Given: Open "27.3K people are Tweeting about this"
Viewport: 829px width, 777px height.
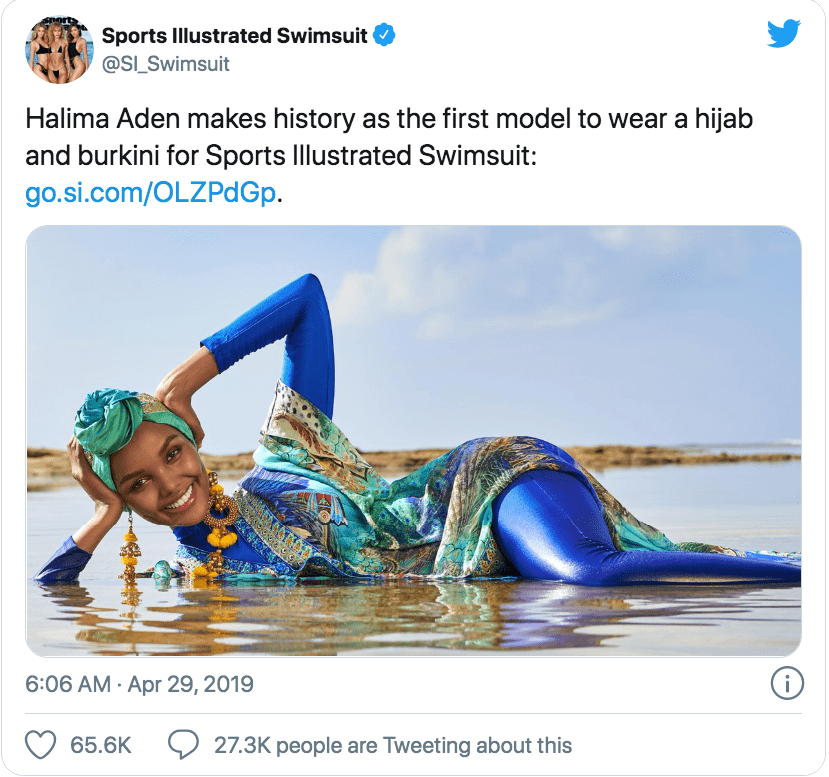Looking at the screenshot, I should pyautogui.click(x=393, y=745).
